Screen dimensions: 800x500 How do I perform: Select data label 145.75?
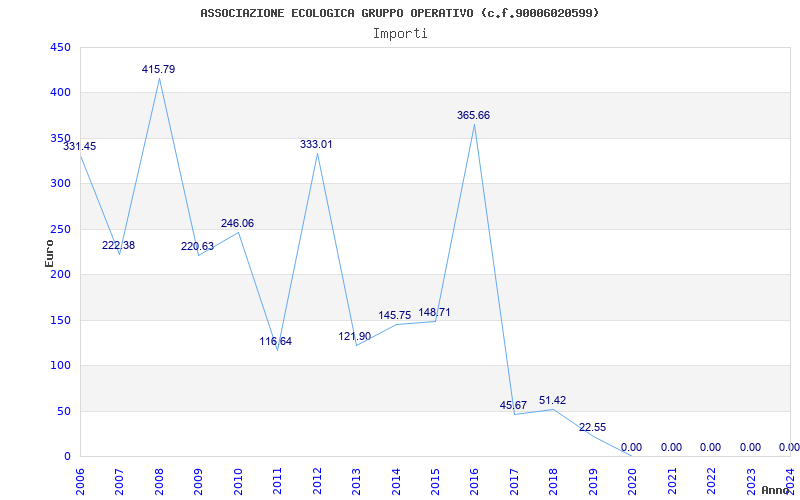coord(394,316)
